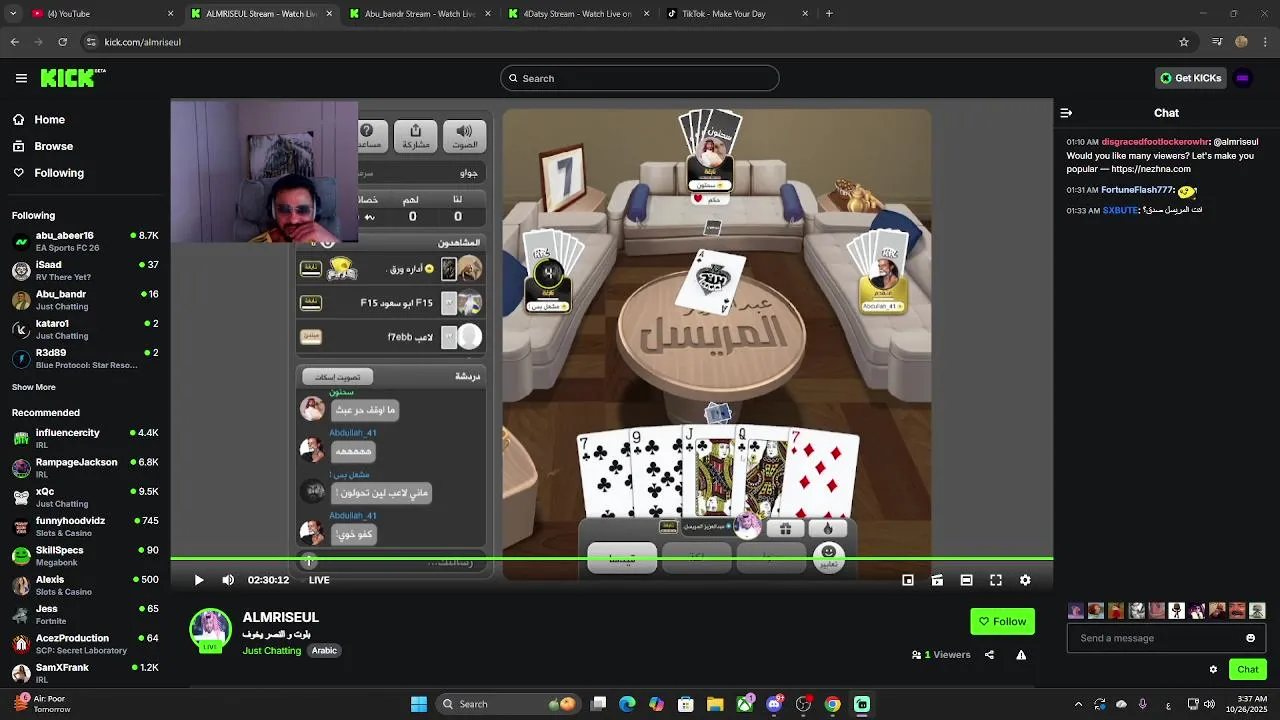Enter fullscreen mode

[x=996, y=580]
